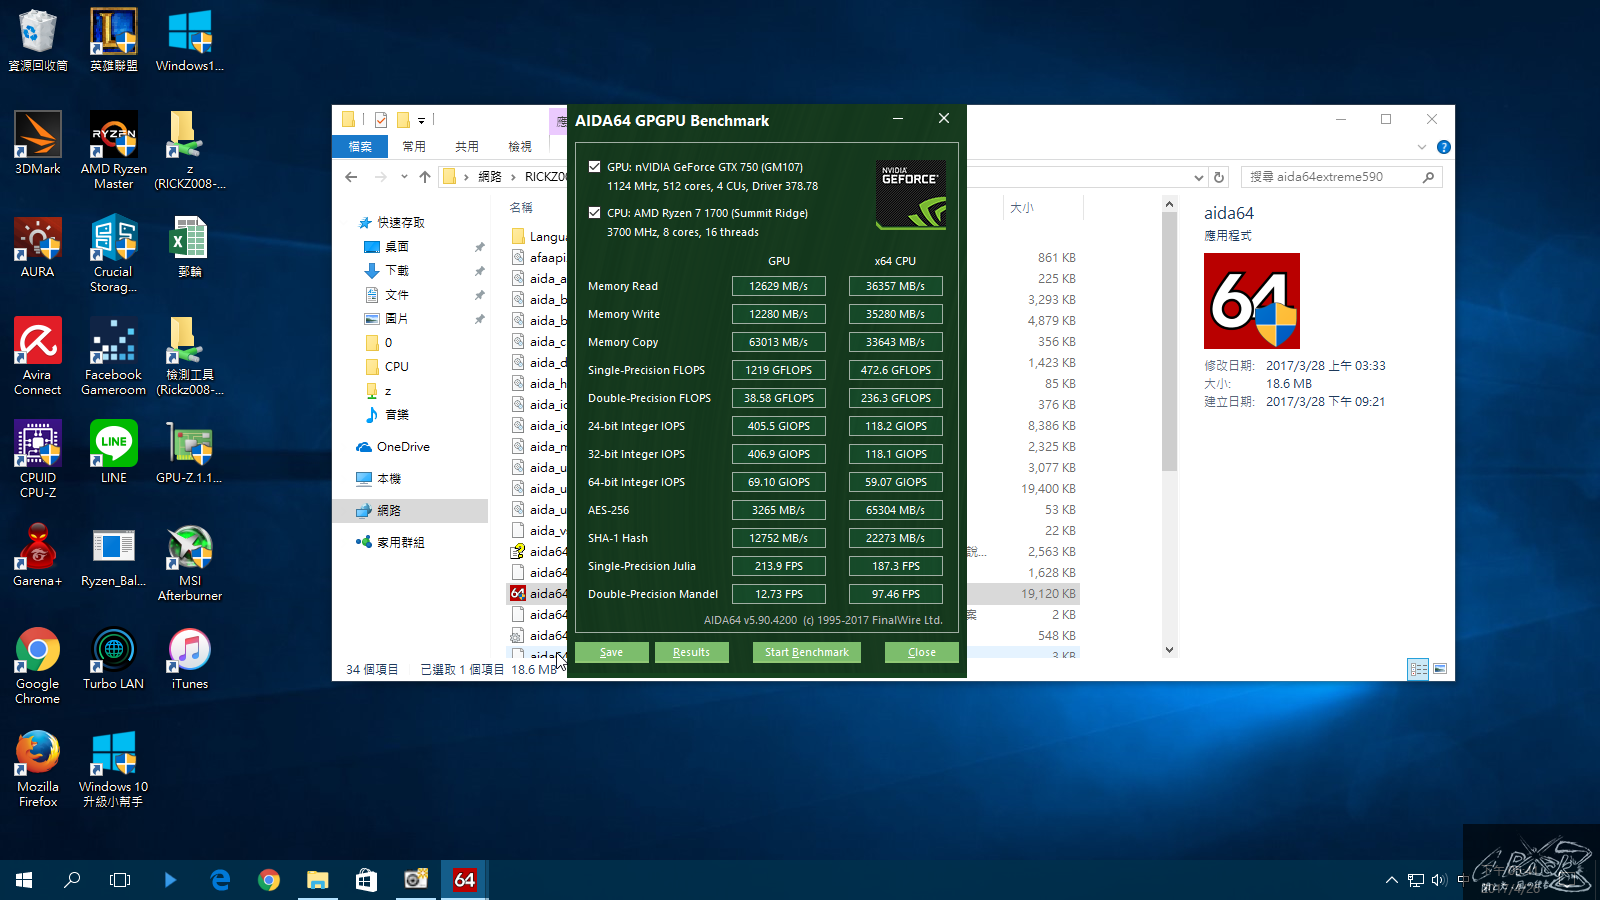Open Microsoft Edge from the taskbar

(x=220, y=880)
